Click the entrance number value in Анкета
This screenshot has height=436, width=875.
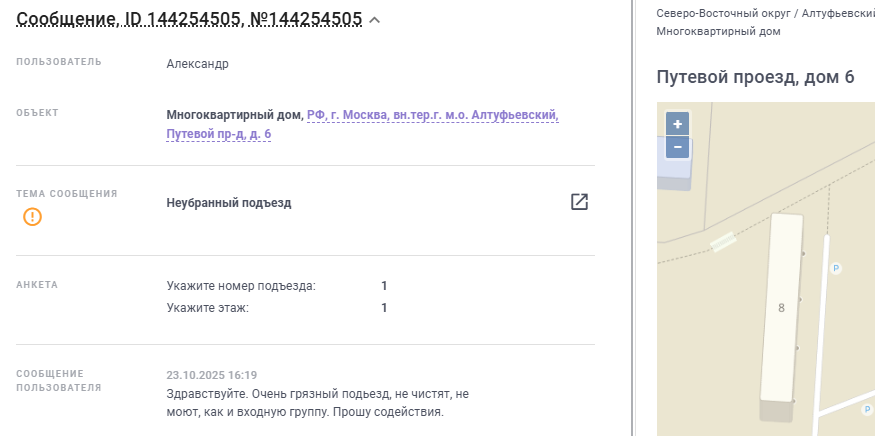383,286
